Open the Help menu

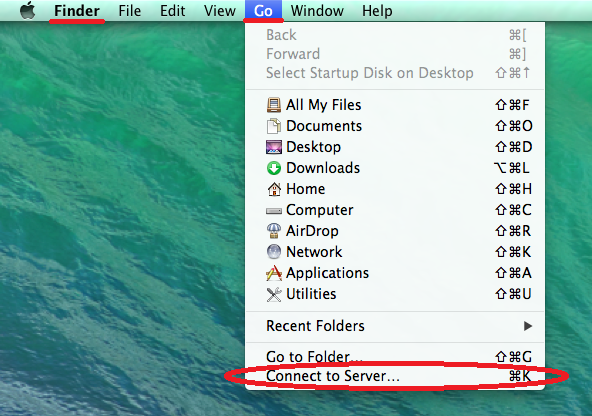[x=377, y=11]
